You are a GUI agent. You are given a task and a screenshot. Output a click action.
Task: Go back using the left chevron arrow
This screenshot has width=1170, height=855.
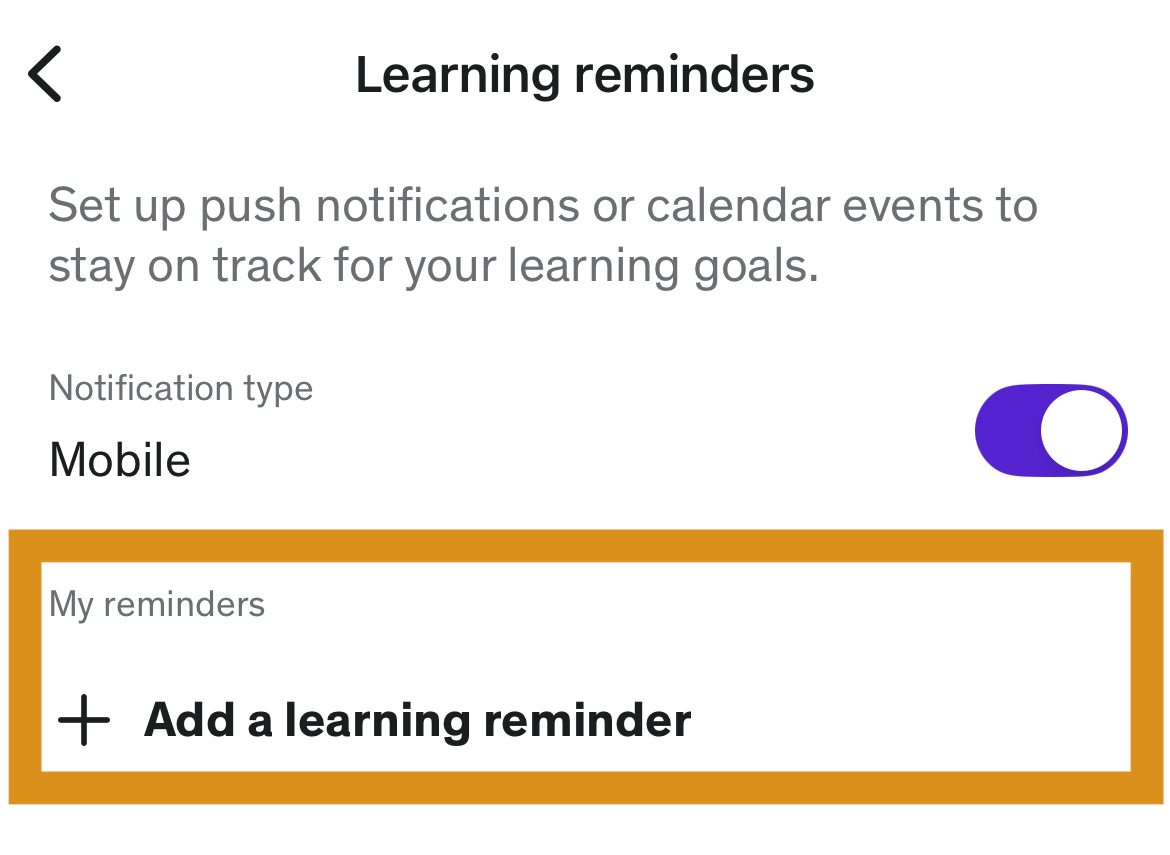coord(45,74)
